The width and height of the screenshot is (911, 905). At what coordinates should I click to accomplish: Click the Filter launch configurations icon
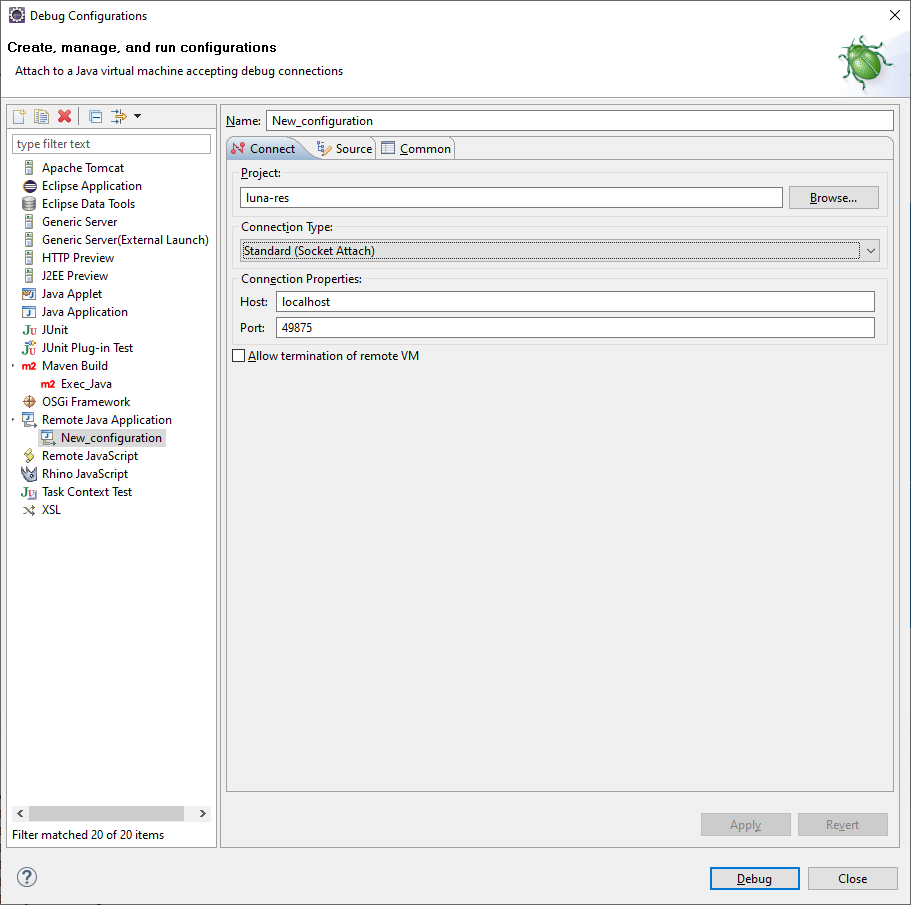119,116
